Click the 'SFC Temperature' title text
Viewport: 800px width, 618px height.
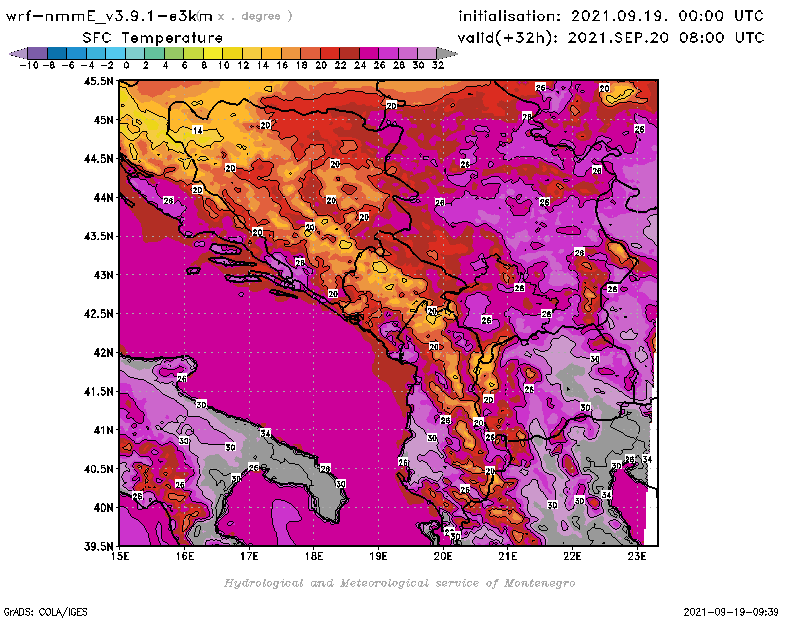153,38
